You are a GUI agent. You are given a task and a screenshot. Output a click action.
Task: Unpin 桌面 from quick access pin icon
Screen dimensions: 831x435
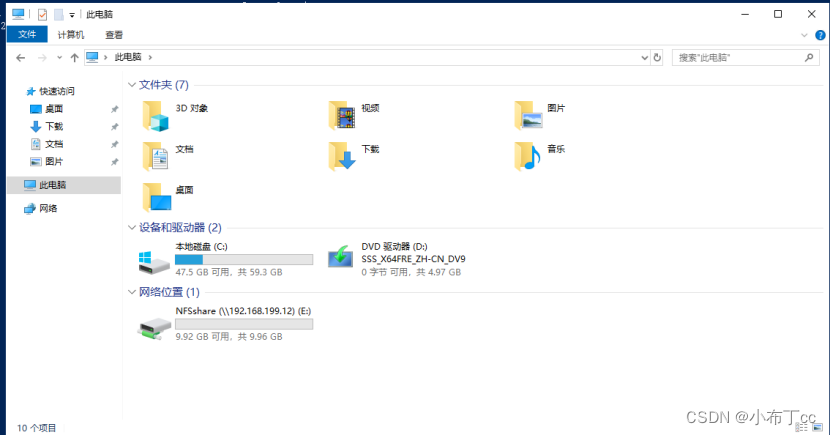[114, 109]
